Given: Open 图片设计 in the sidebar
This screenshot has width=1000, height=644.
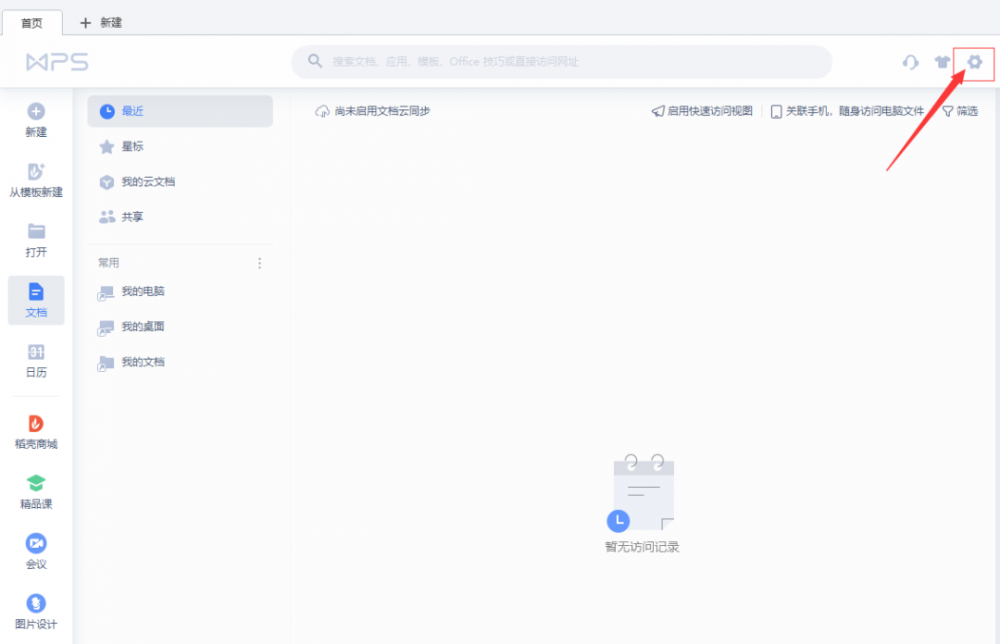Looking at the screenshot, I should click(x=36, y=612).
